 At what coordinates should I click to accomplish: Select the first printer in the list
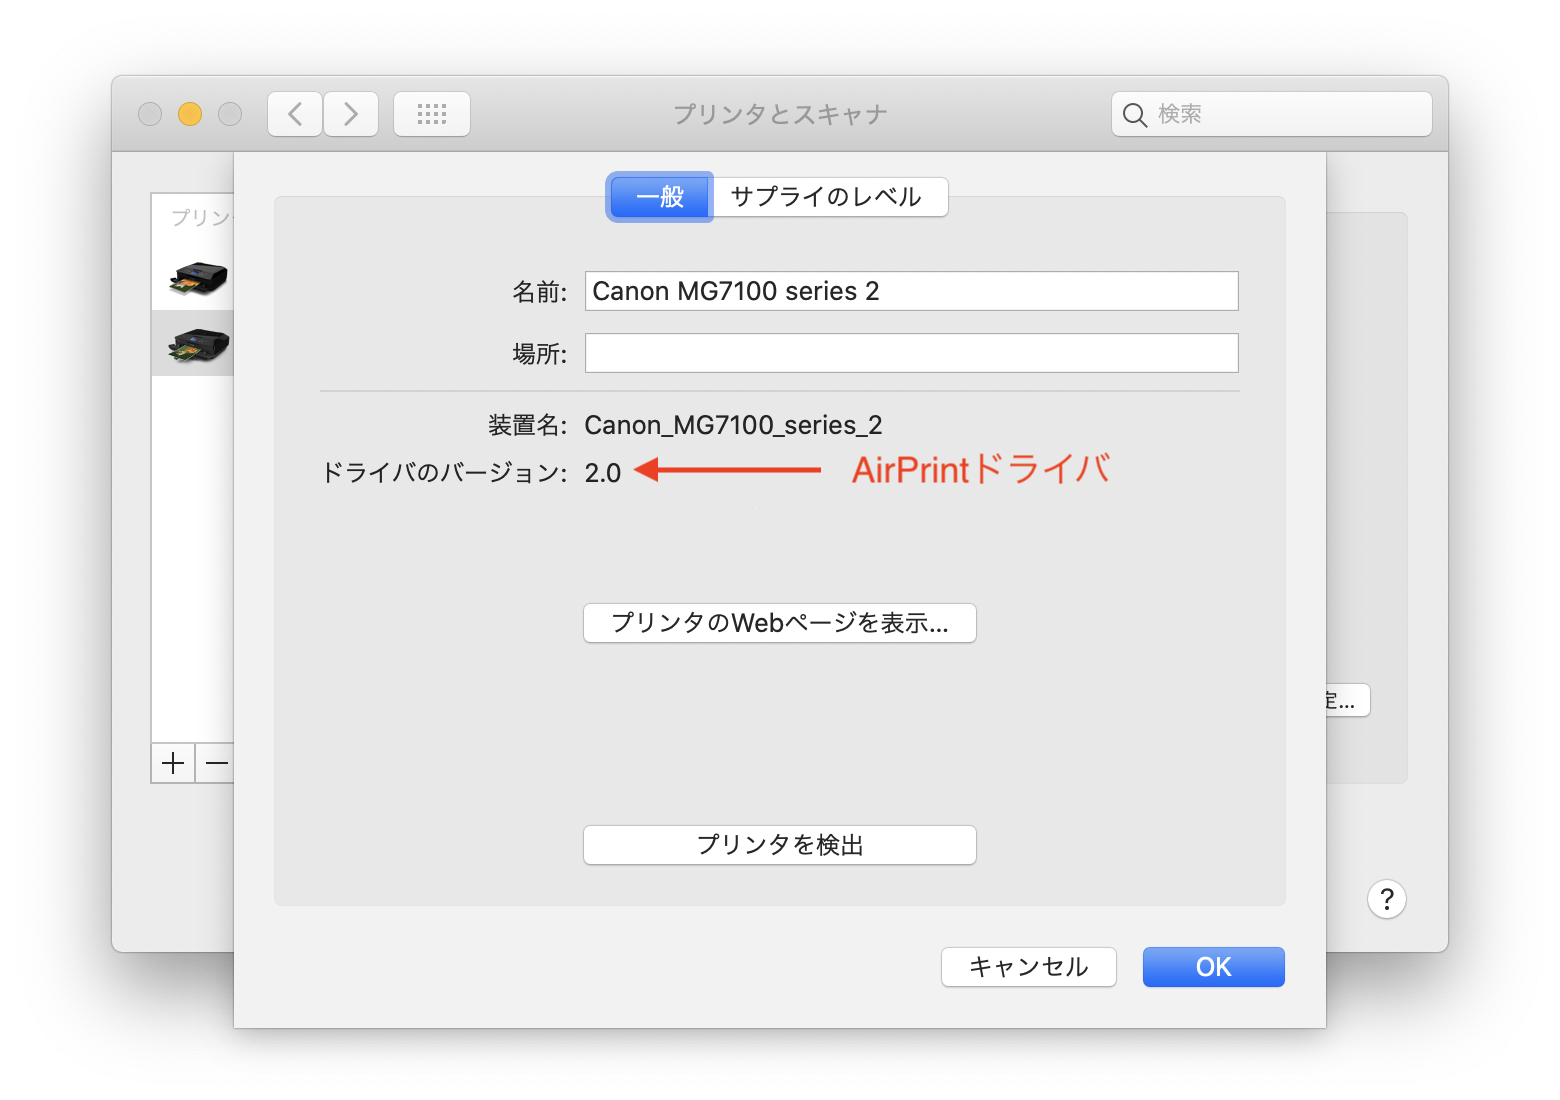(193, 277)
